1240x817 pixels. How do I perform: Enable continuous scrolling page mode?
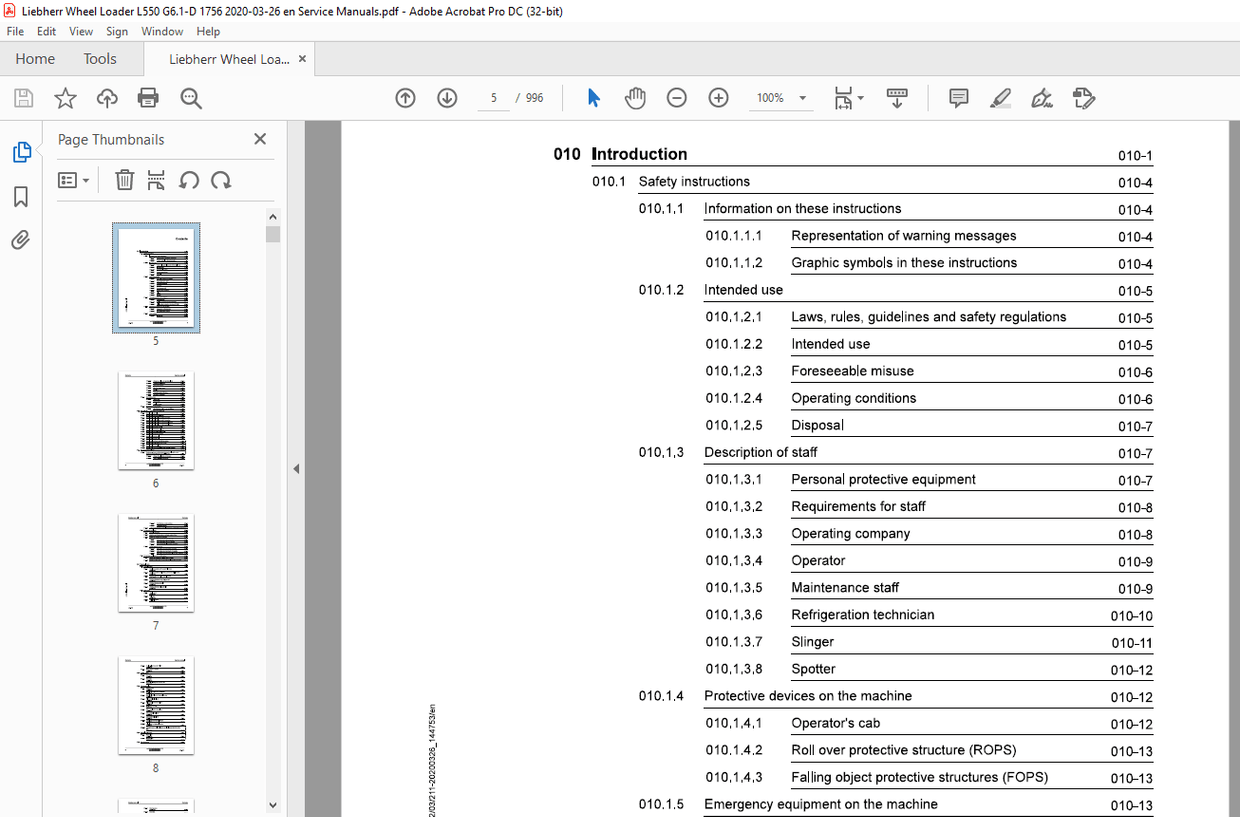click(x=897, y=98)
